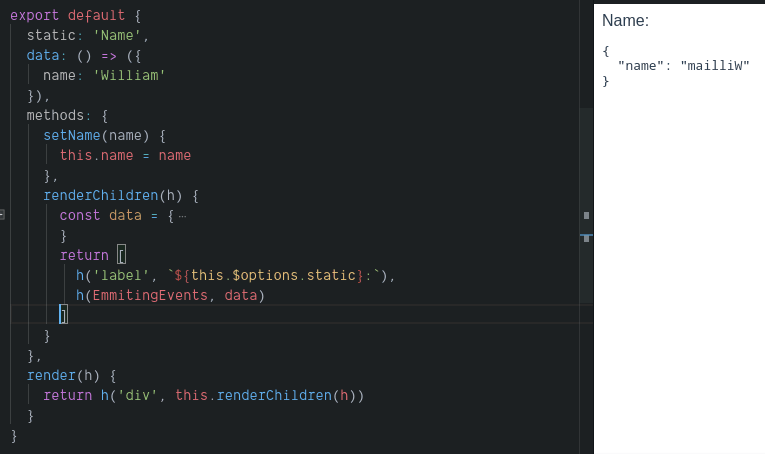The height and width of the screenshot is (454, 765).
Task: Click the h('label' call line
Action: tap(235, 276)
